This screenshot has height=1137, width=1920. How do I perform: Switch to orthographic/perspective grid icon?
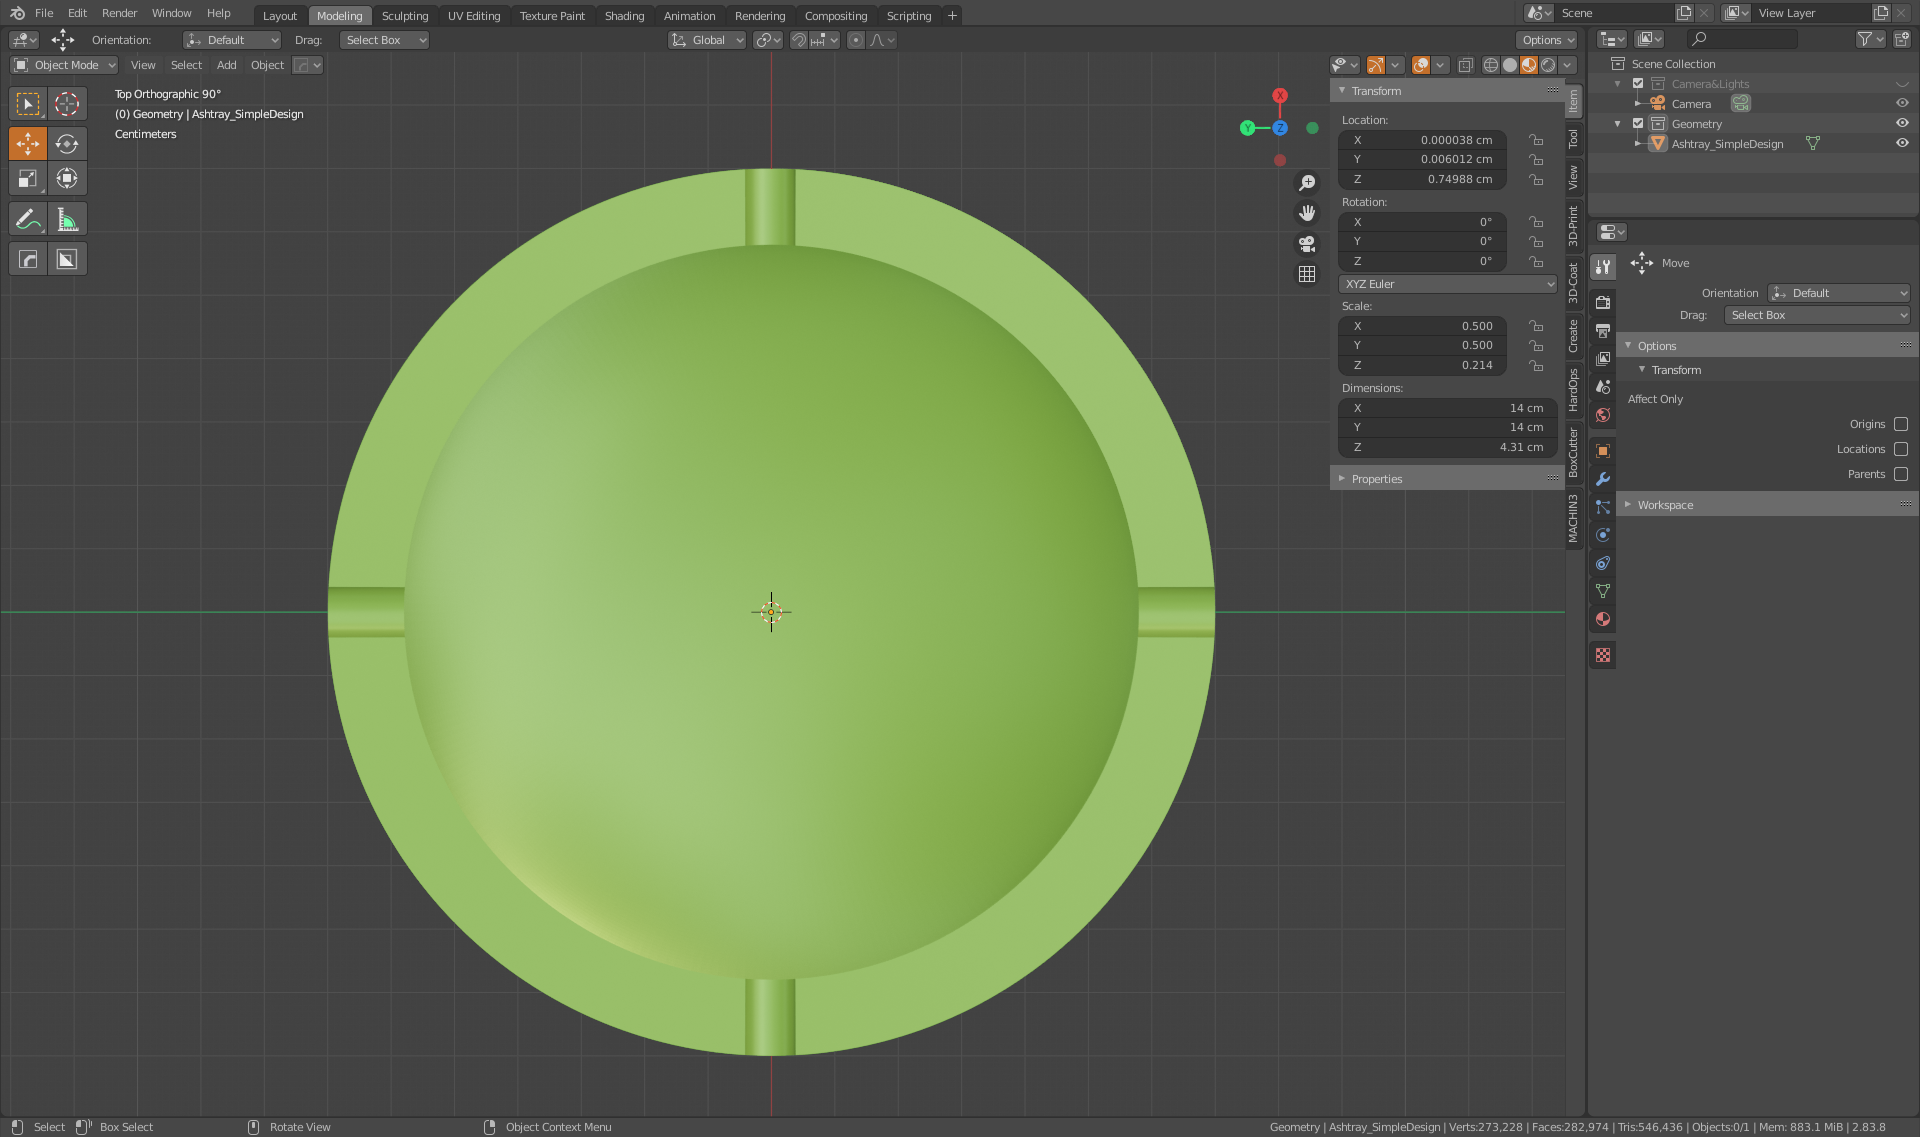click(x=1306, y=274)
